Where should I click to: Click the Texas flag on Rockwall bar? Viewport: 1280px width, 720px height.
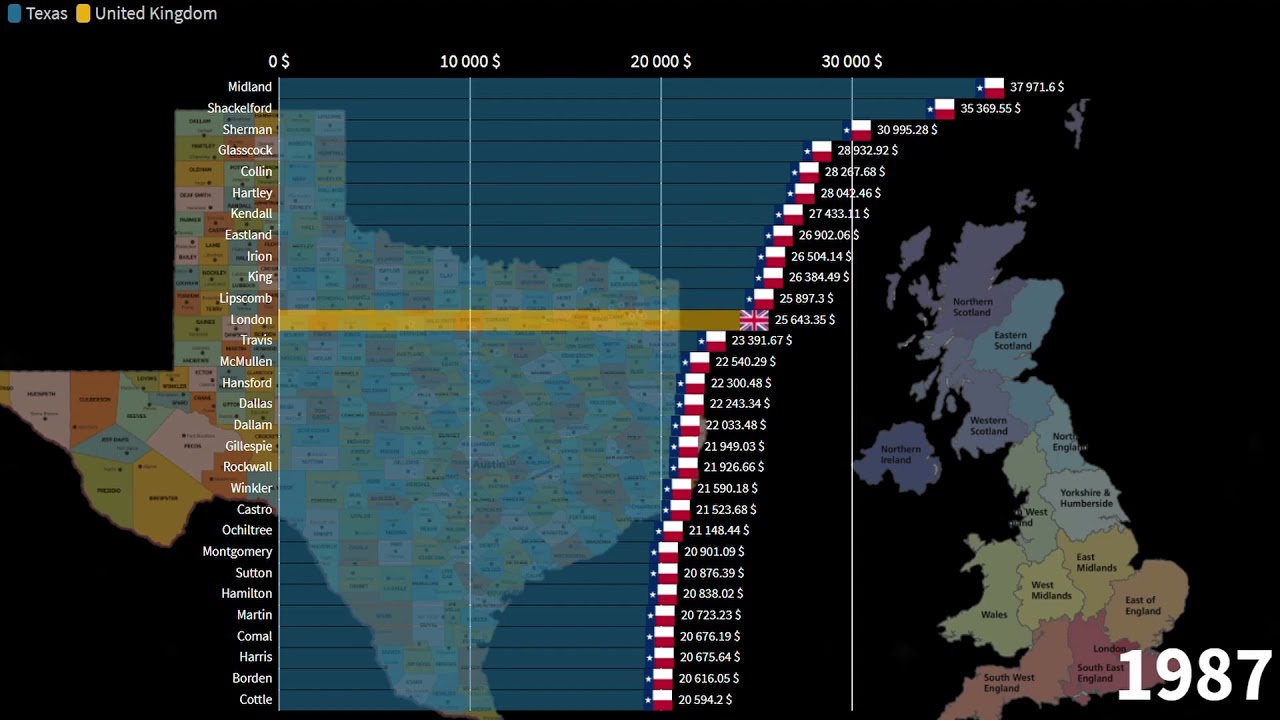tap(683, 467)
